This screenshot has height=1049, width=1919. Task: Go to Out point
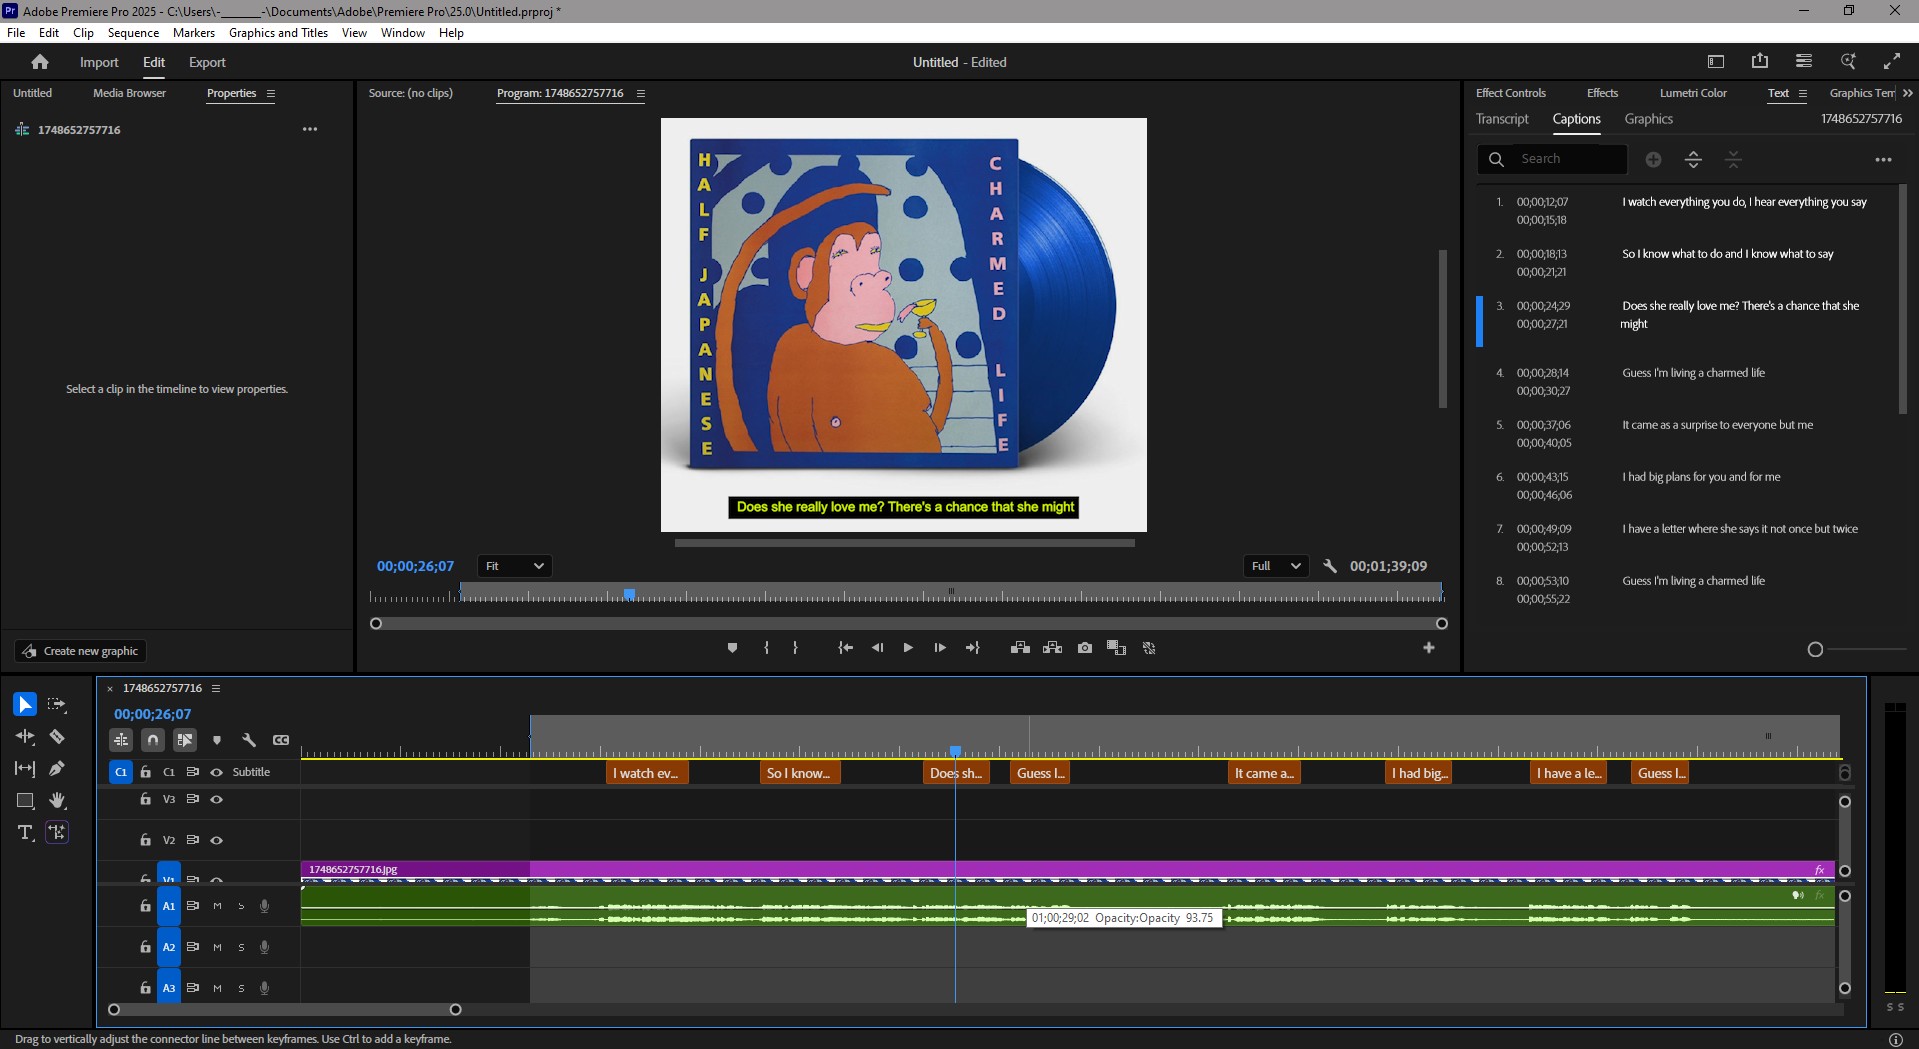coord(972,648)
